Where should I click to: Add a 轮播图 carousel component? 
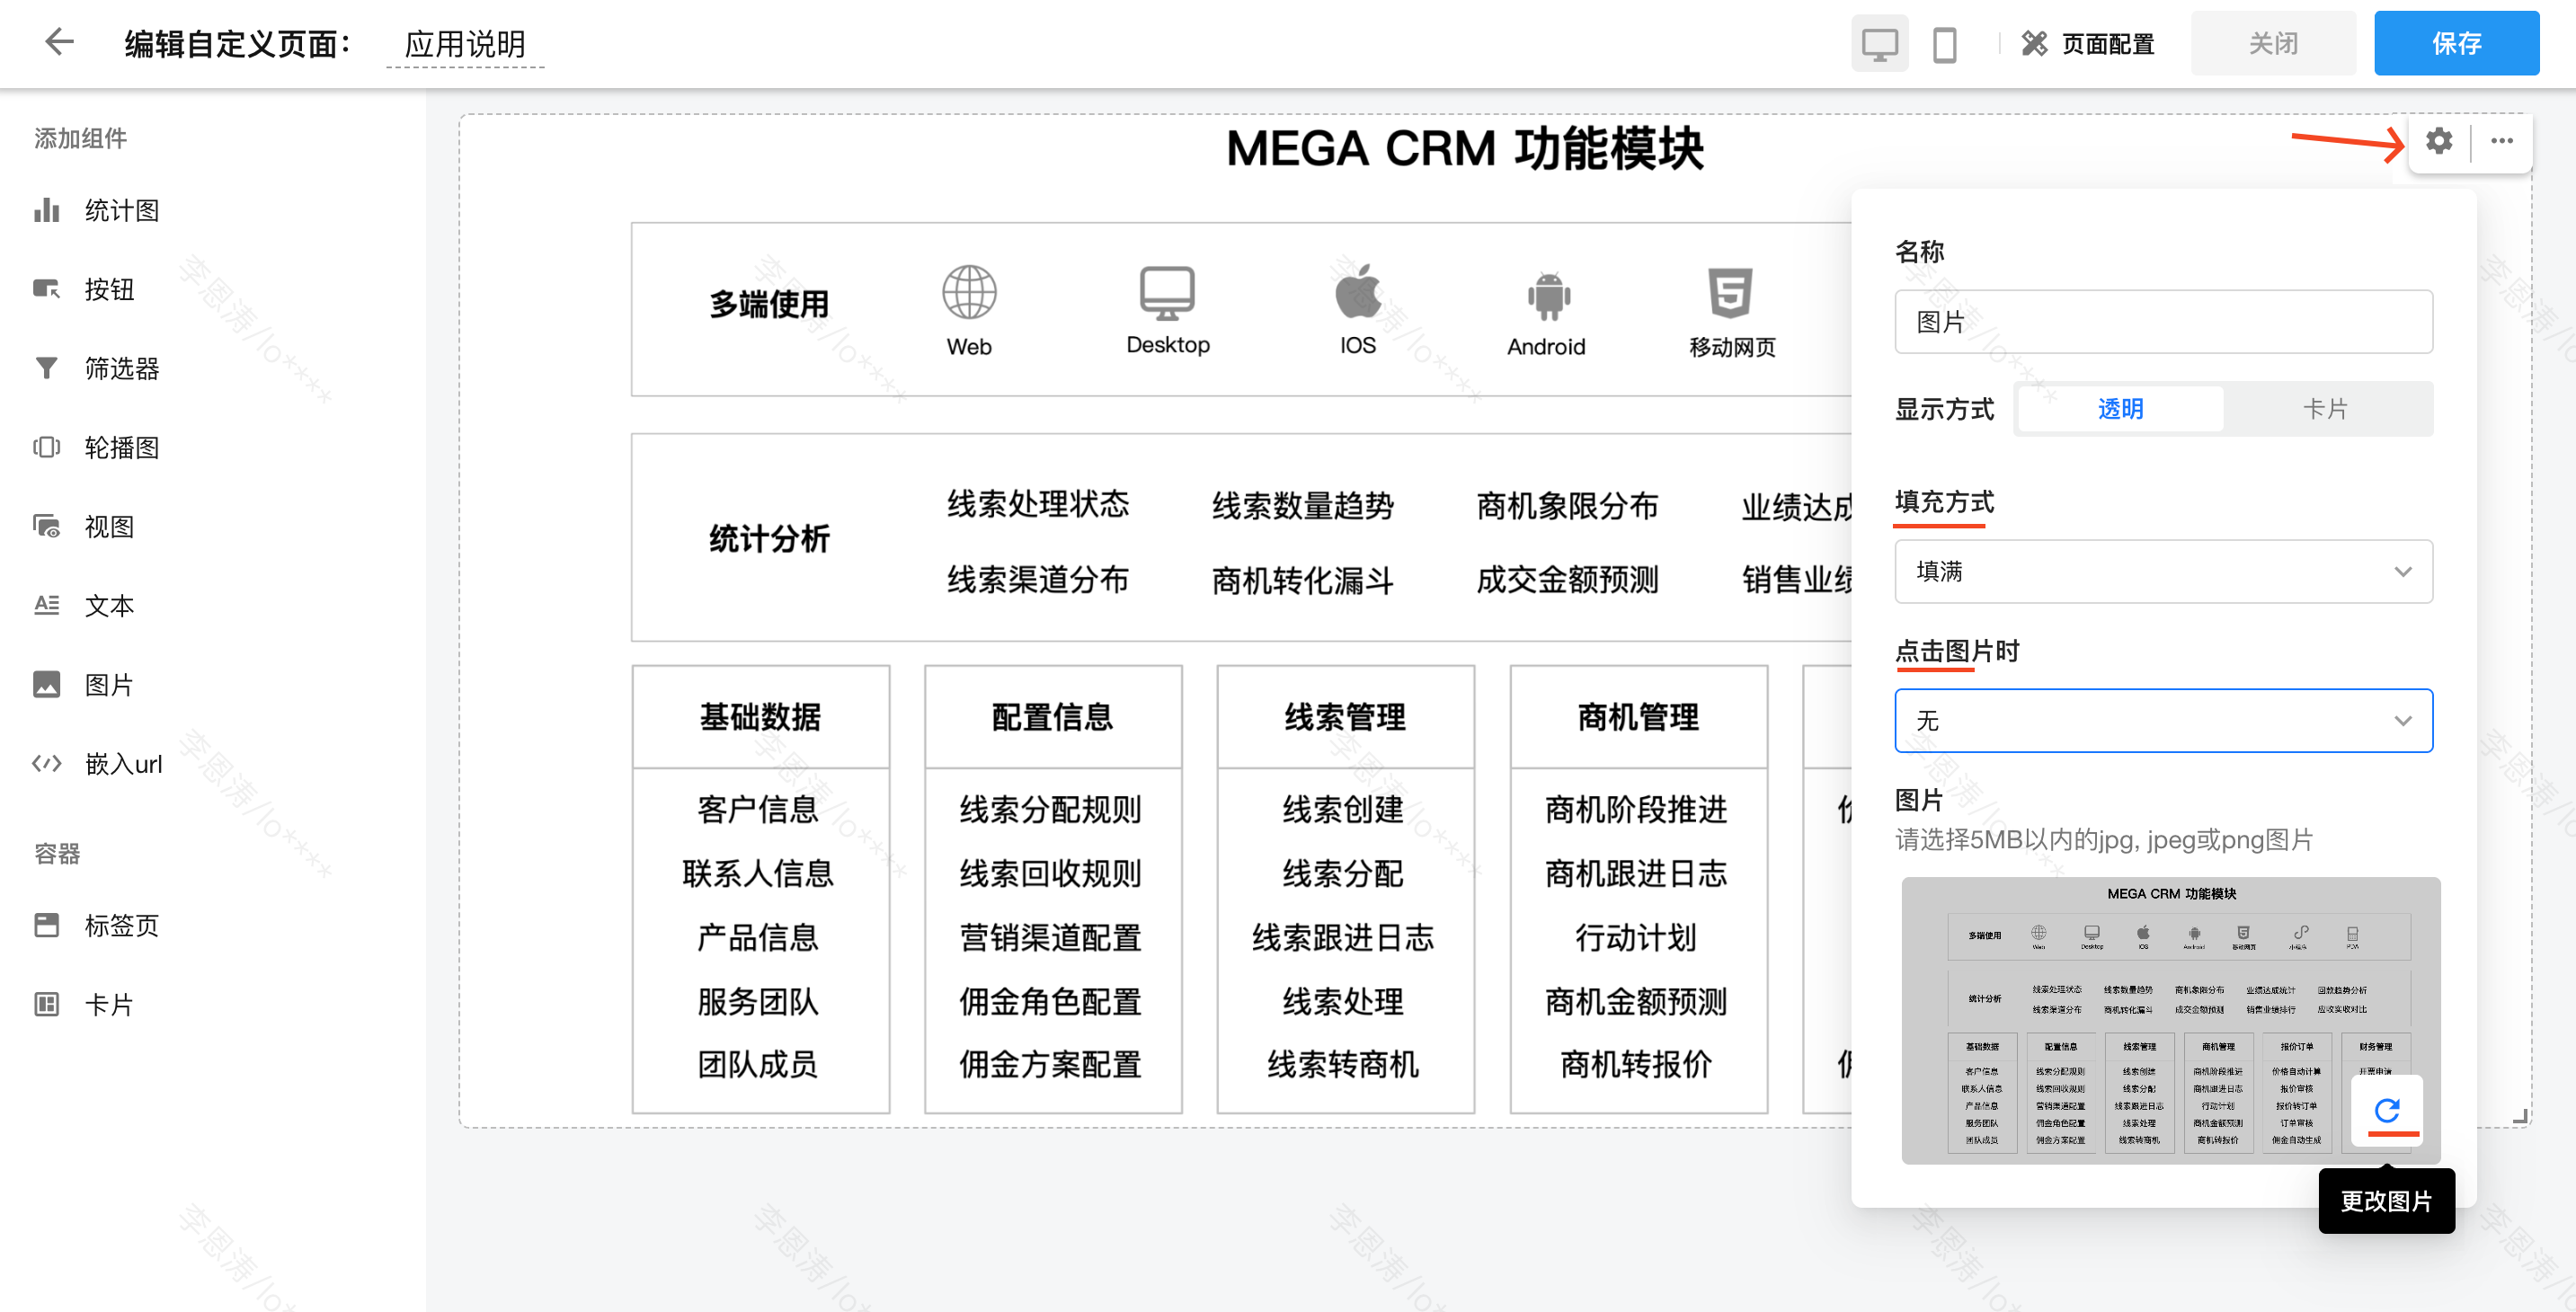point(98,447)
